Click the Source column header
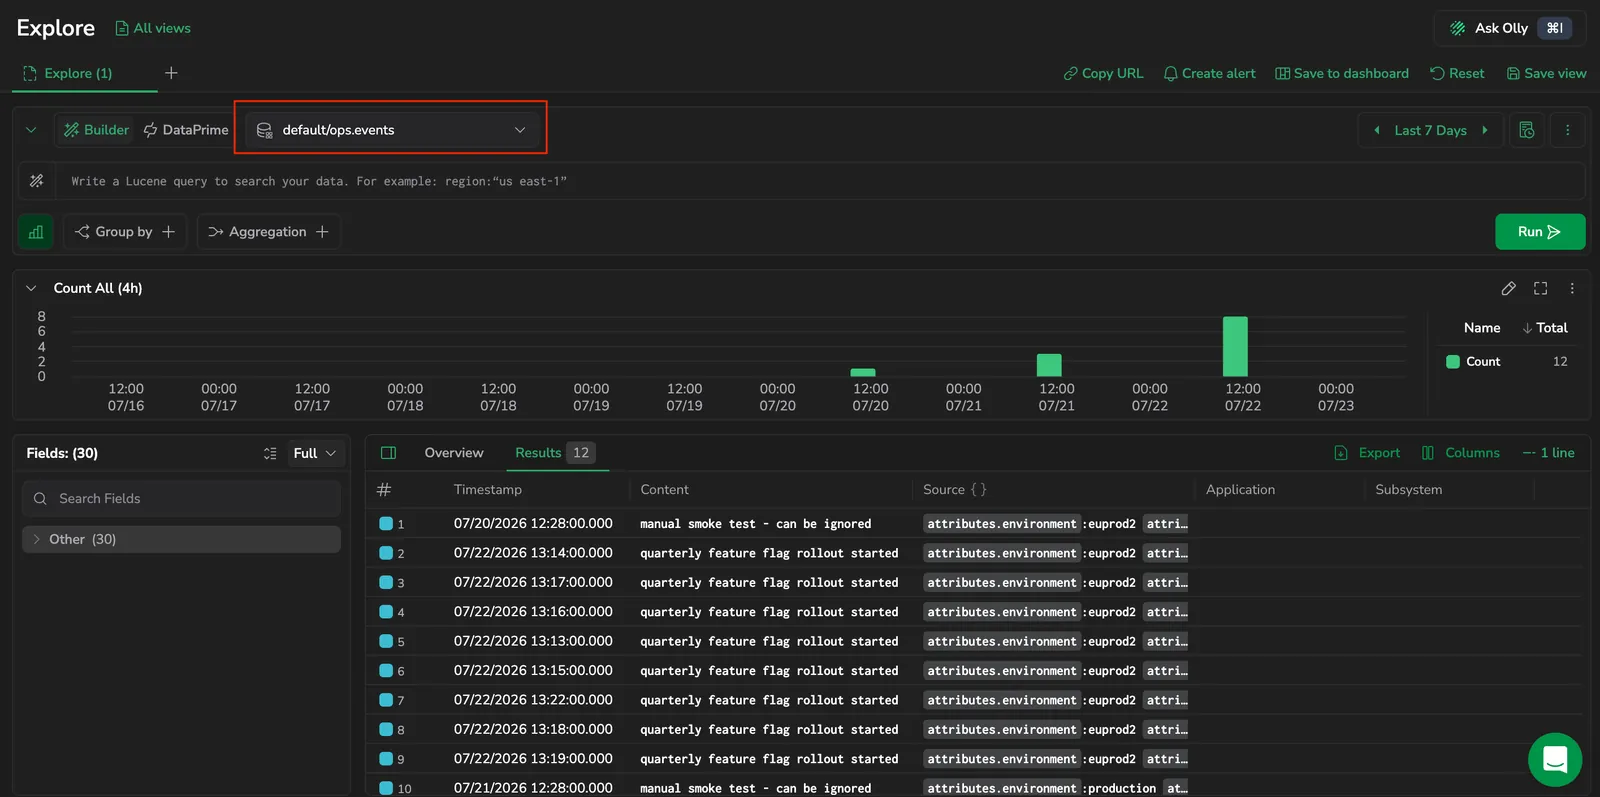This screenshot has height=797, width=1600. 955,490
